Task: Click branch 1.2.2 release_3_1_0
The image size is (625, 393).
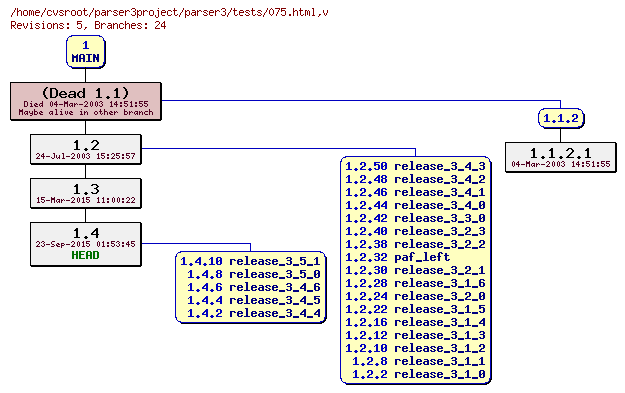Action: pos(419,374)
